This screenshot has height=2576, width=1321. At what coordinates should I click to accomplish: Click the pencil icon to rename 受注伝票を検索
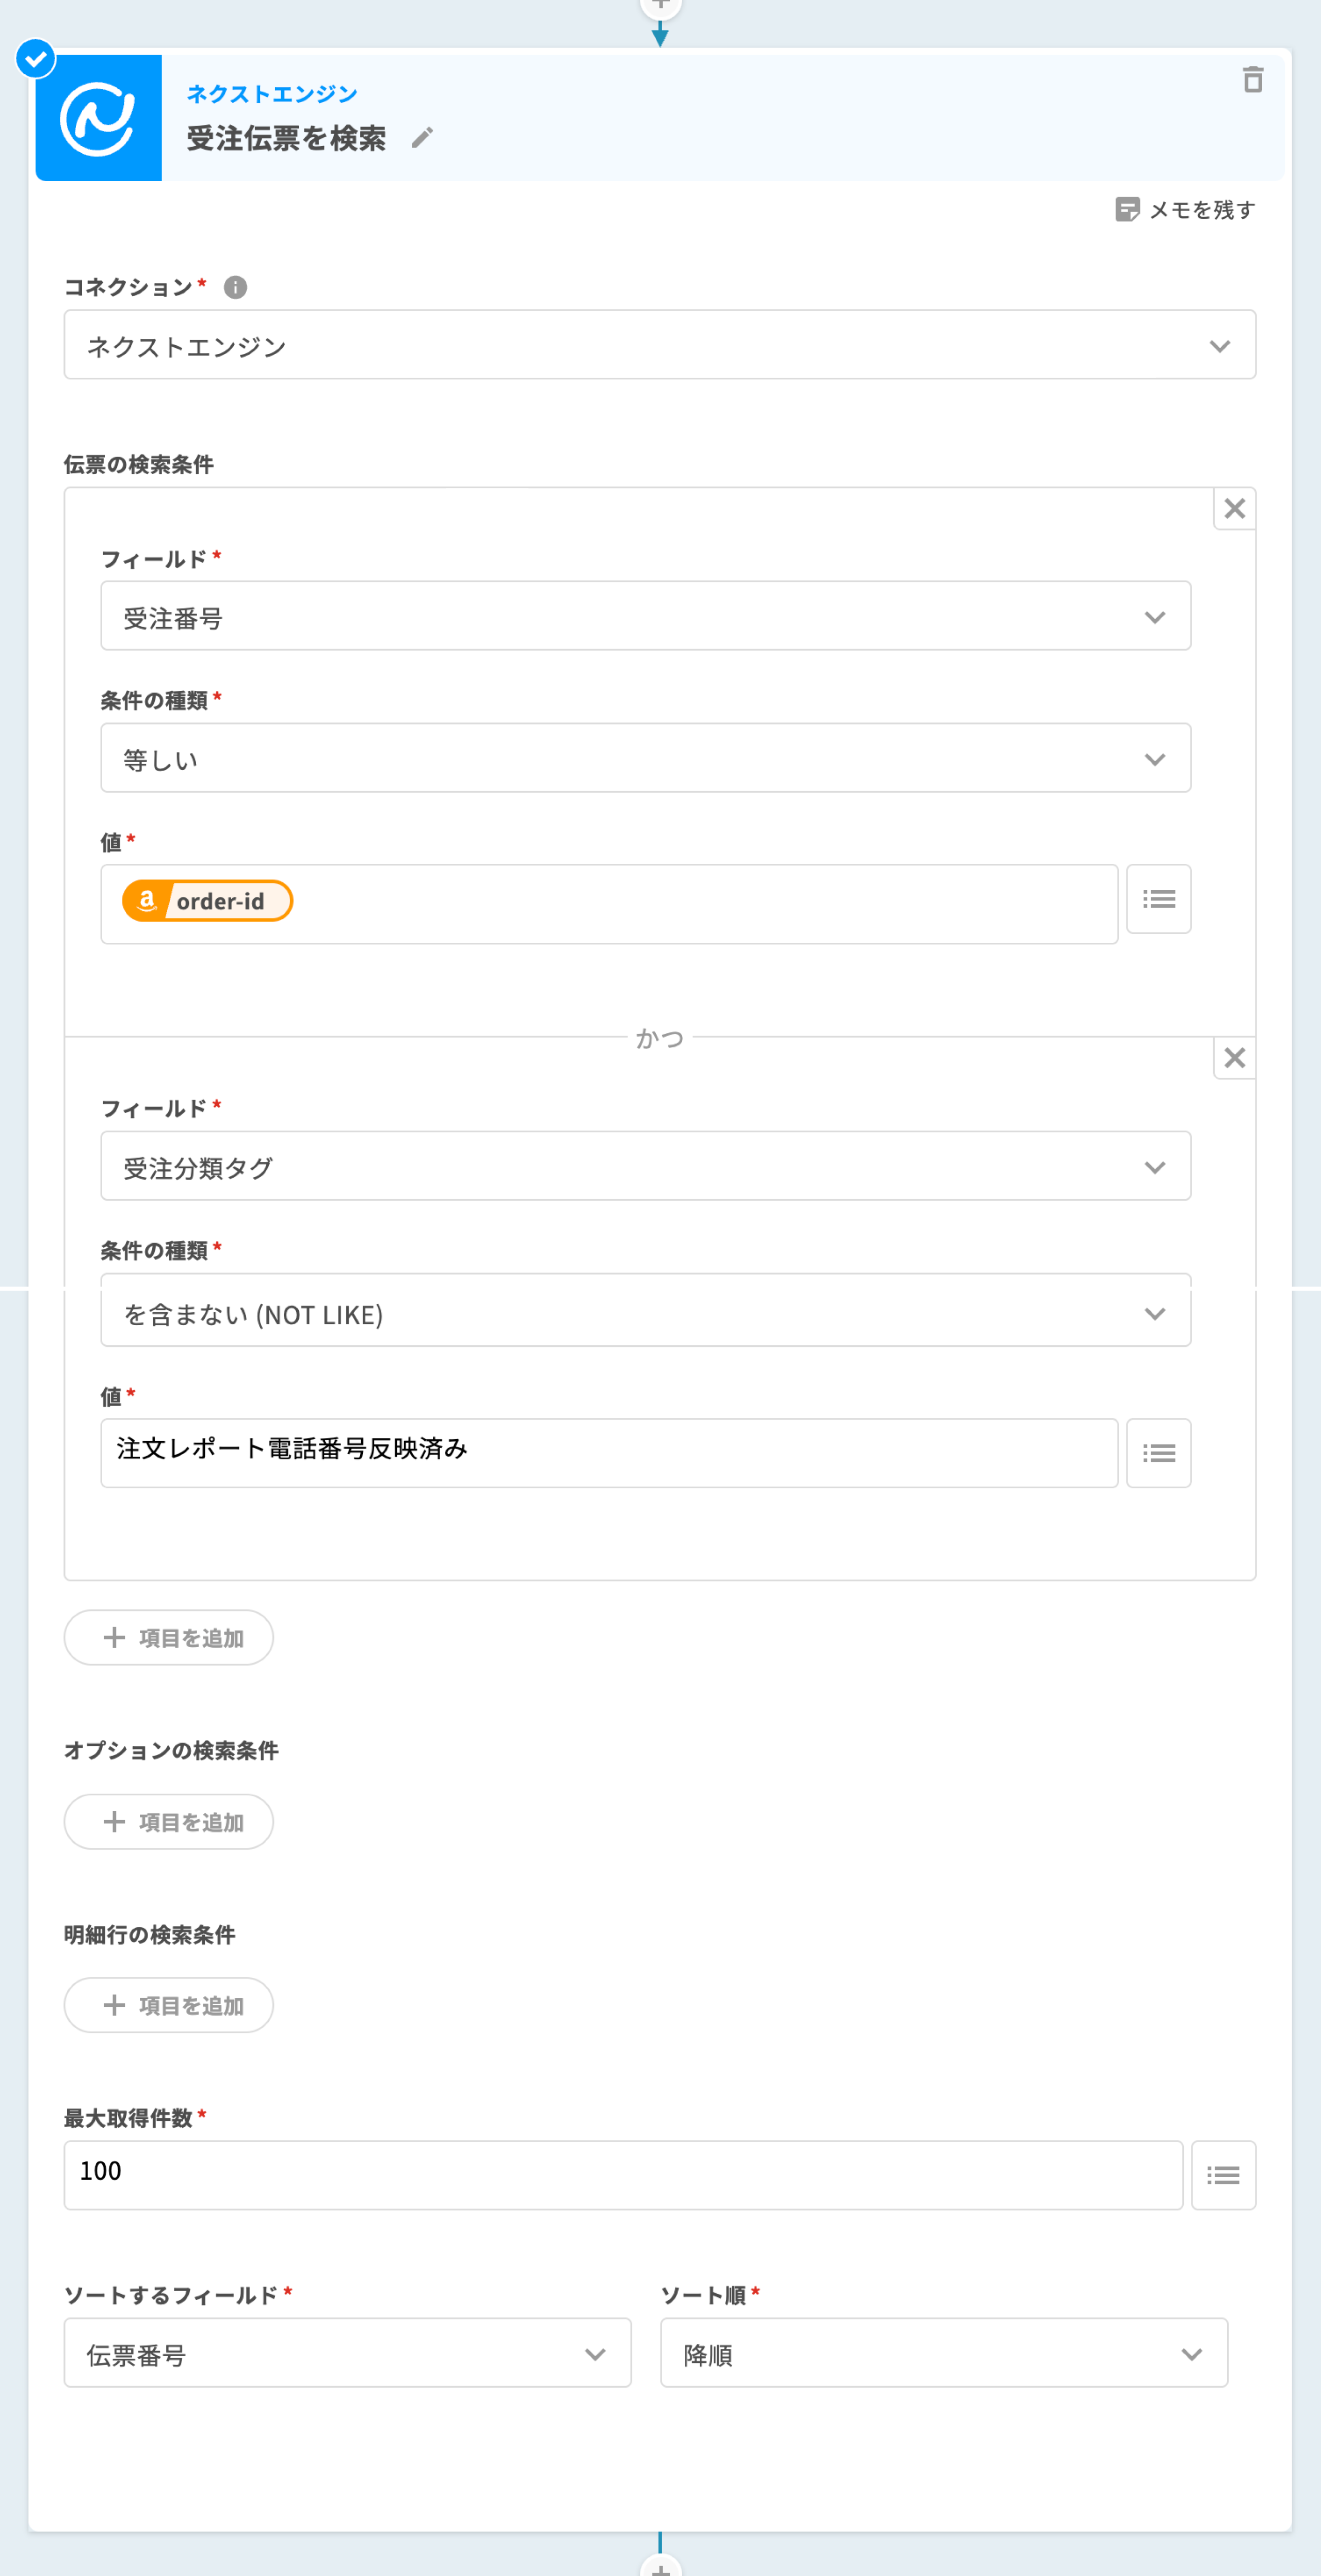click(x=423, y=138)
